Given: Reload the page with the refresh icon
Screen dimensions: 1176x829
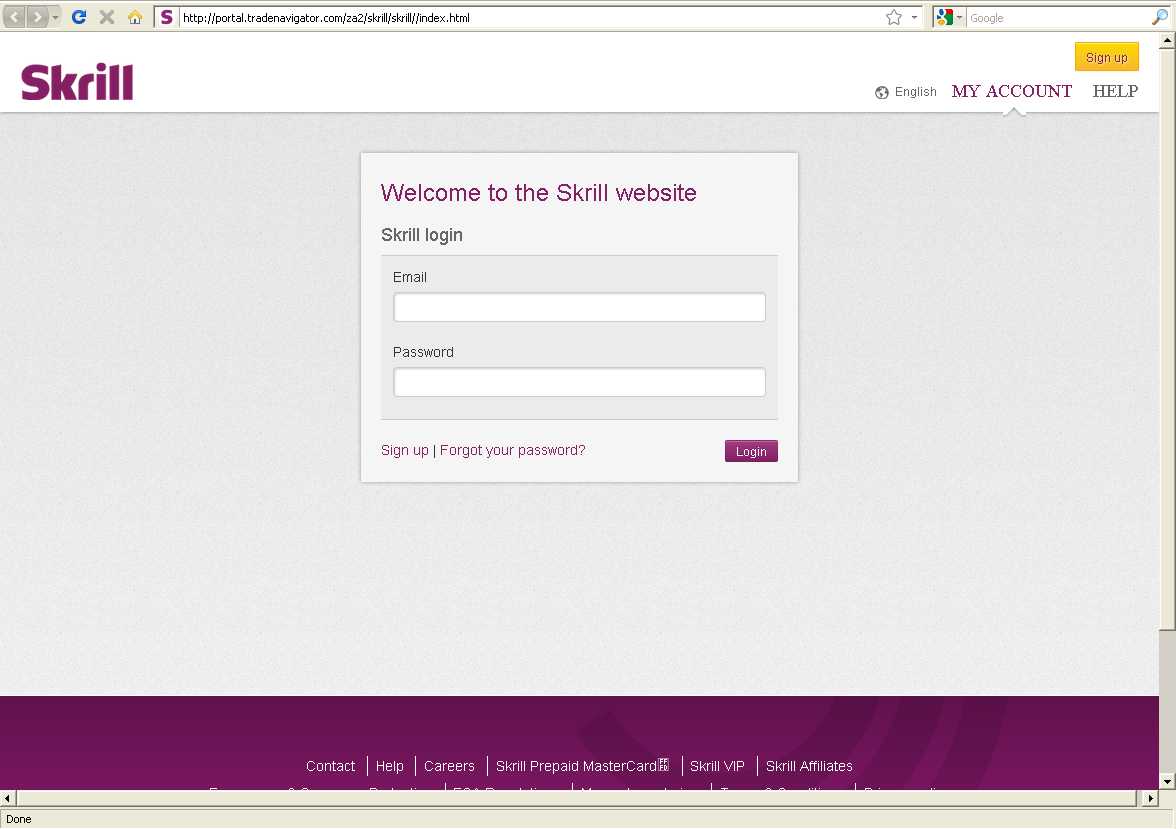Looking at the screenshot, I should [x=79, y=17].
